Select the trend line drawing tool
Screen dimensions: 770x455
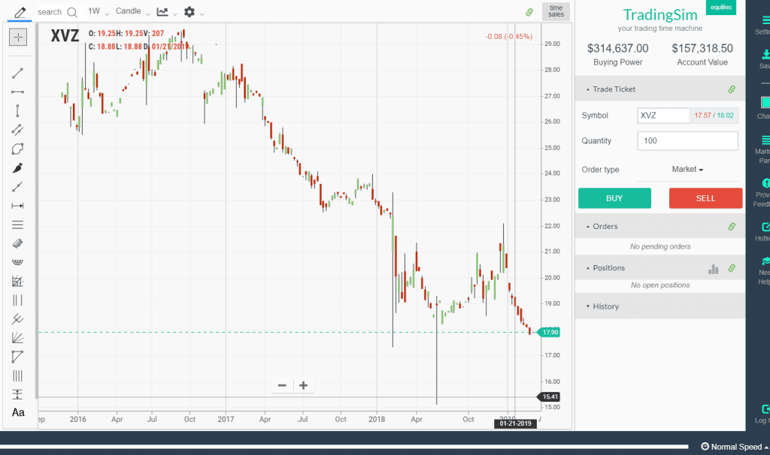(x=18, y=73)
